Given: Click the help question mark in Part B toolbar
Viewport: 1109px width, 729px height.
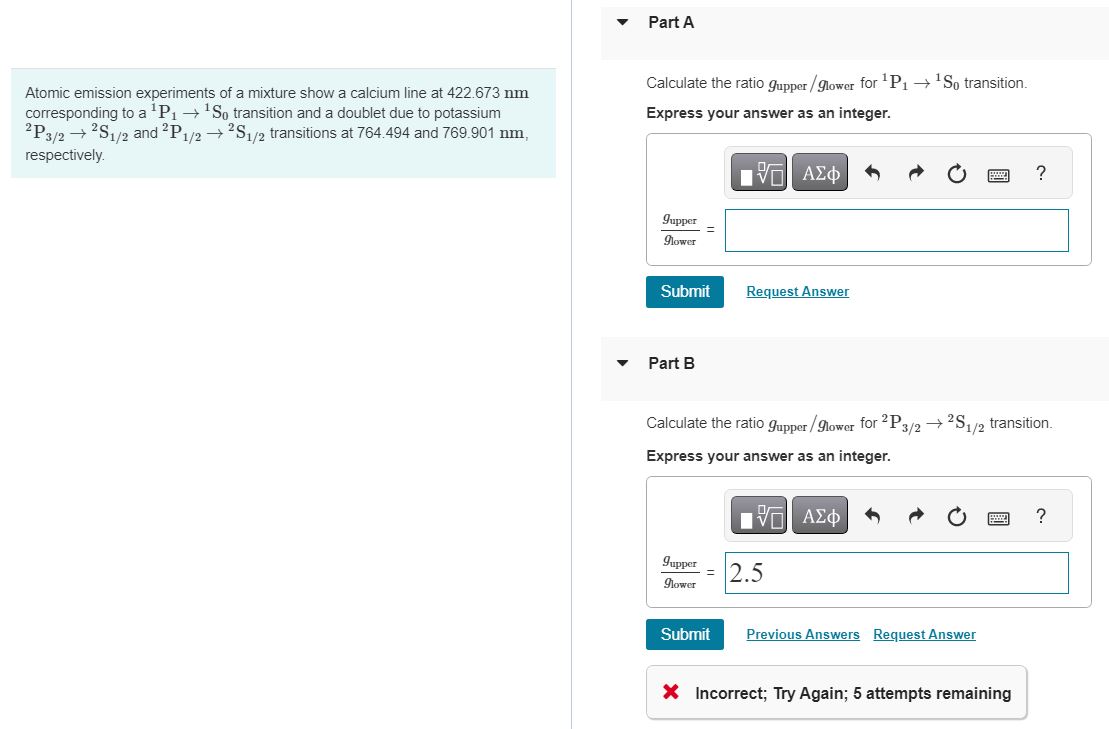Looking at the screenshot, I should [1040, 515].
